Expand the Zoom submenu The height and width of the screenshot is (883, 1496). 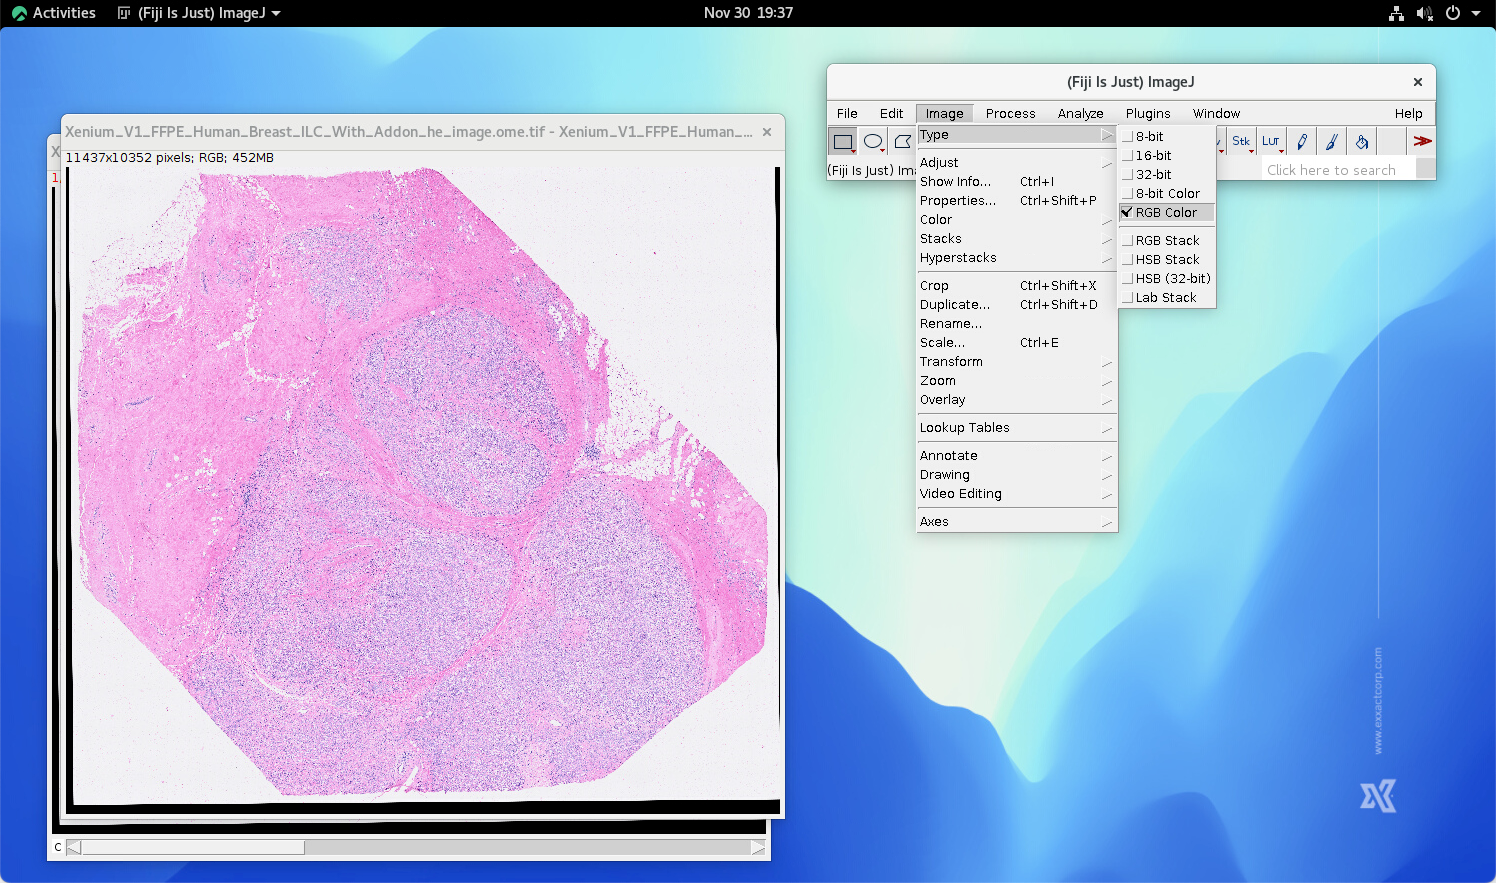coord(1016,380)
